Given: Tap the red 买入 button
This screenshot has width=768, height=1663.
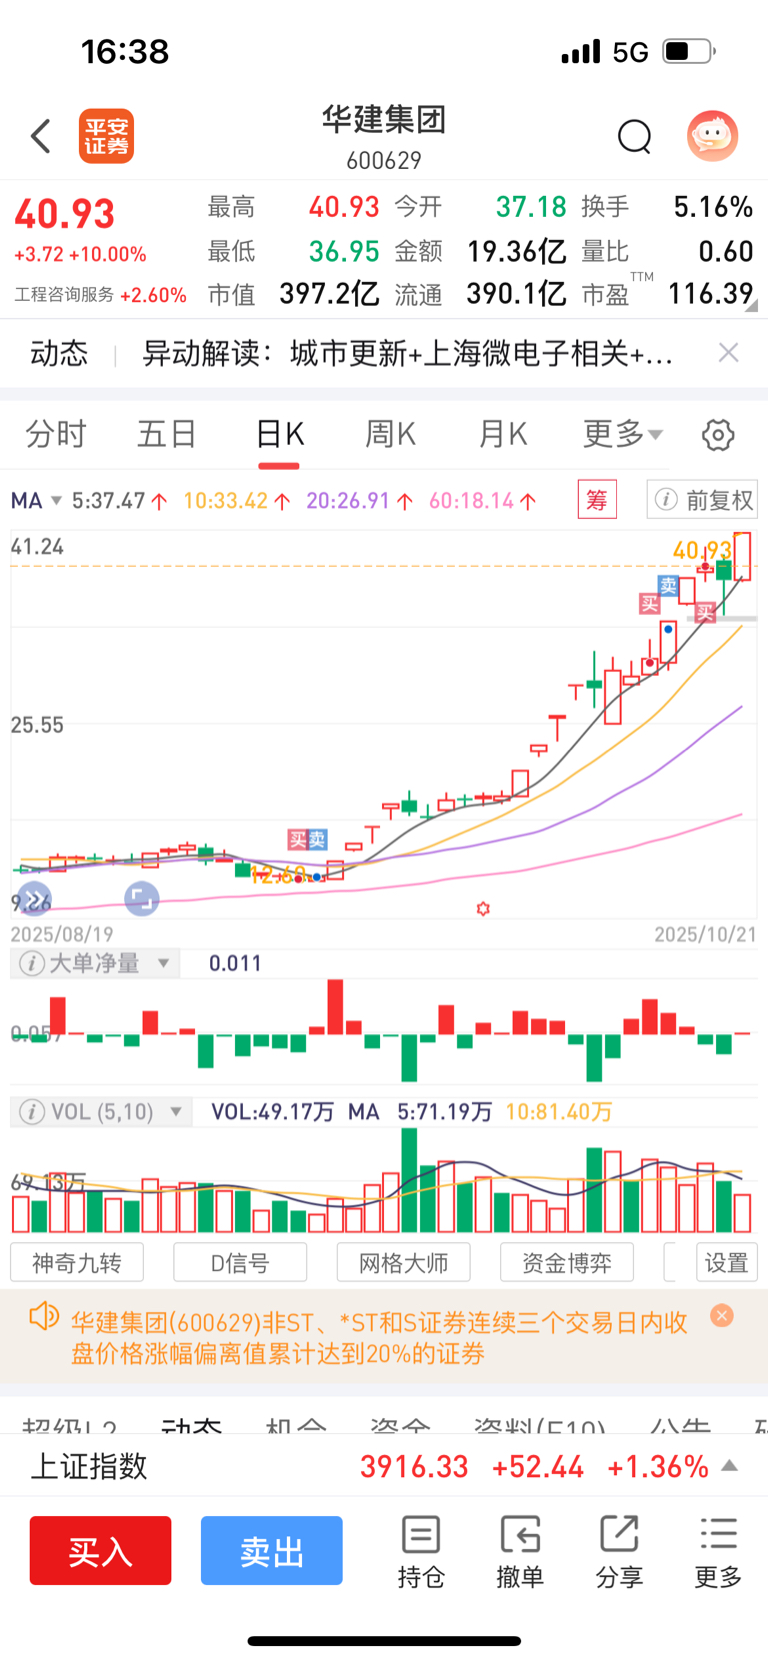Looking at the screenshot, I should pos(100,1551).
